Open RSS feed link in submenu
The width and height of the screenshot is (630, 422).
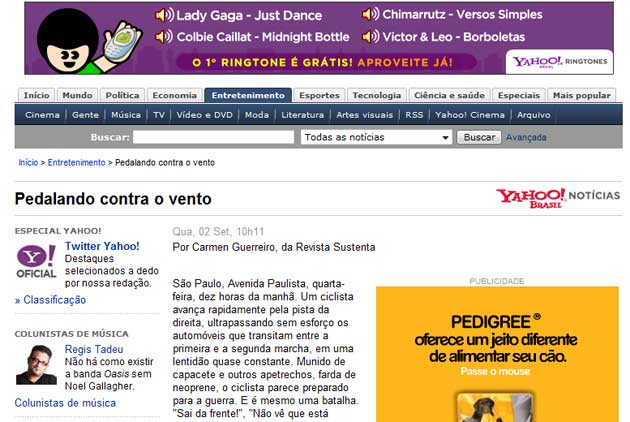414,115
